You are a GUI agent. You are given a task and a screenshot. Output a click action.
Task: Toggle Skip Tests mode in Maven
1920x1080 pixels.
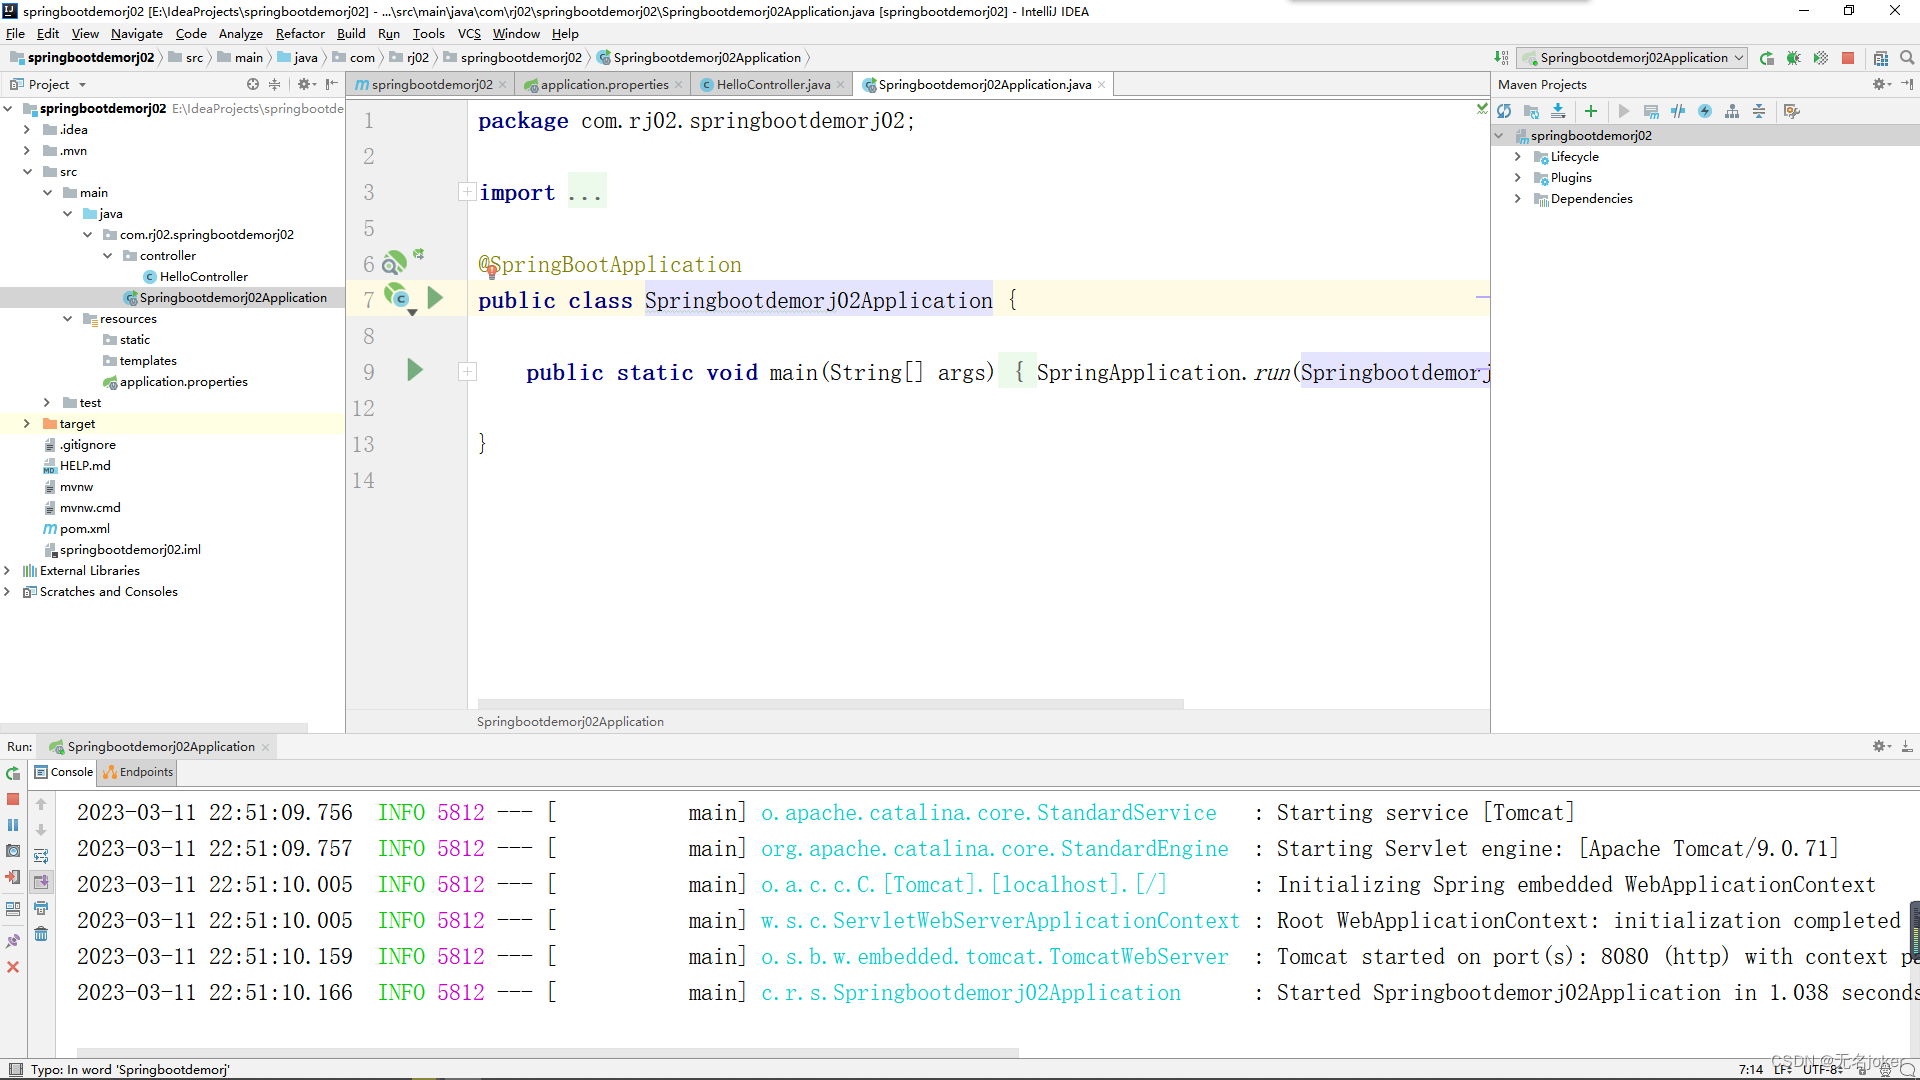[x=1705, y=111]
